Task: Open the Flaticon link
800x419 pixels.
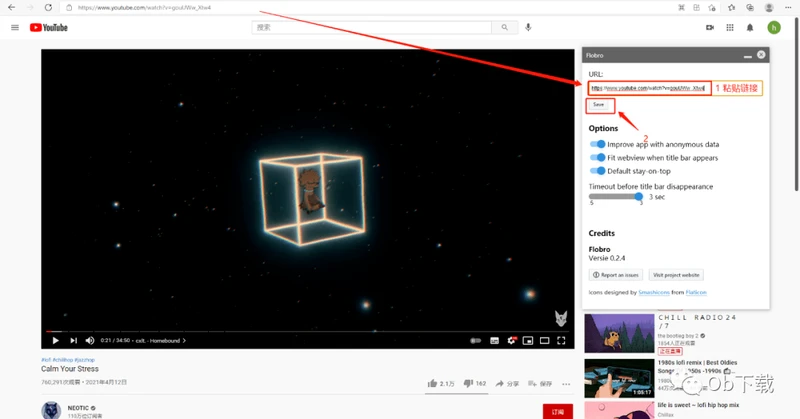Action: [696, 292]
